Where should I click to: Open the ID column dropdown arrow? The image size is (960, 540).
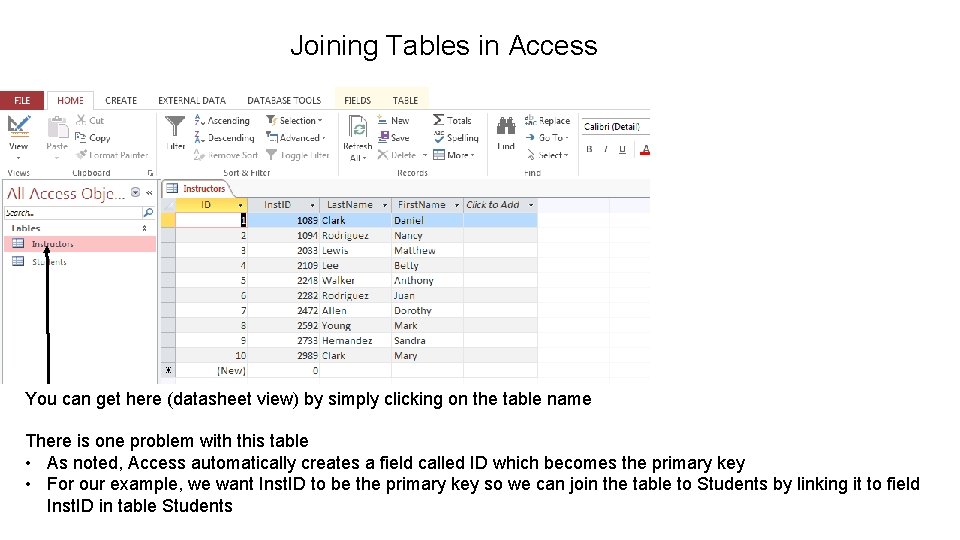tap(240, 205)
